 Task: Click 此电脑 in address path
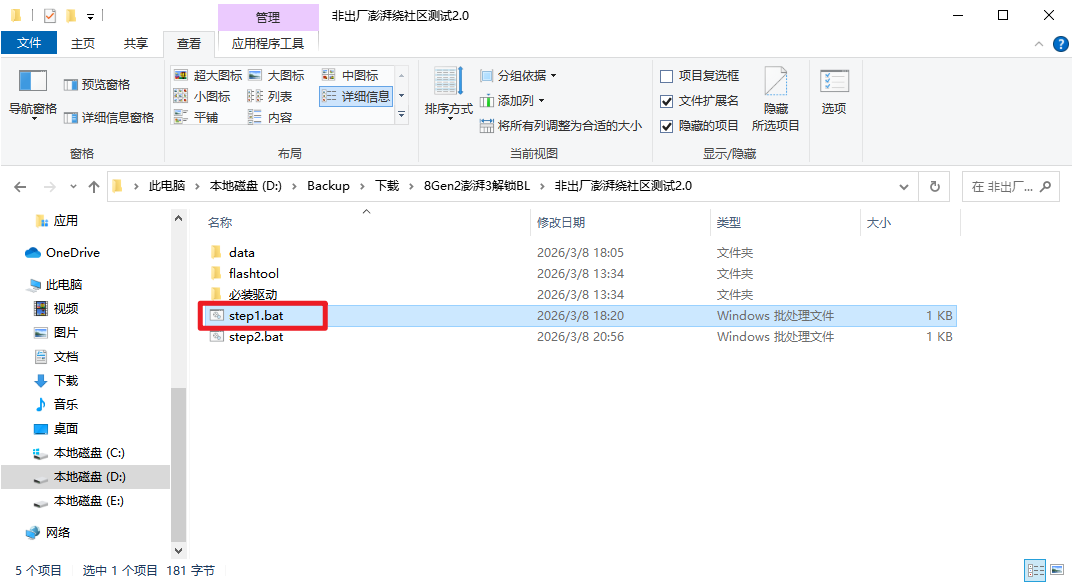pyautogui.click(x=167, y=186)
